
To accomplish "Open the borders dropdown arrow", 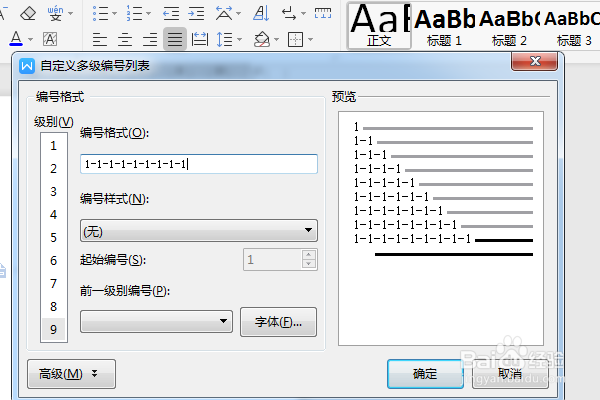I will [310, 39].
